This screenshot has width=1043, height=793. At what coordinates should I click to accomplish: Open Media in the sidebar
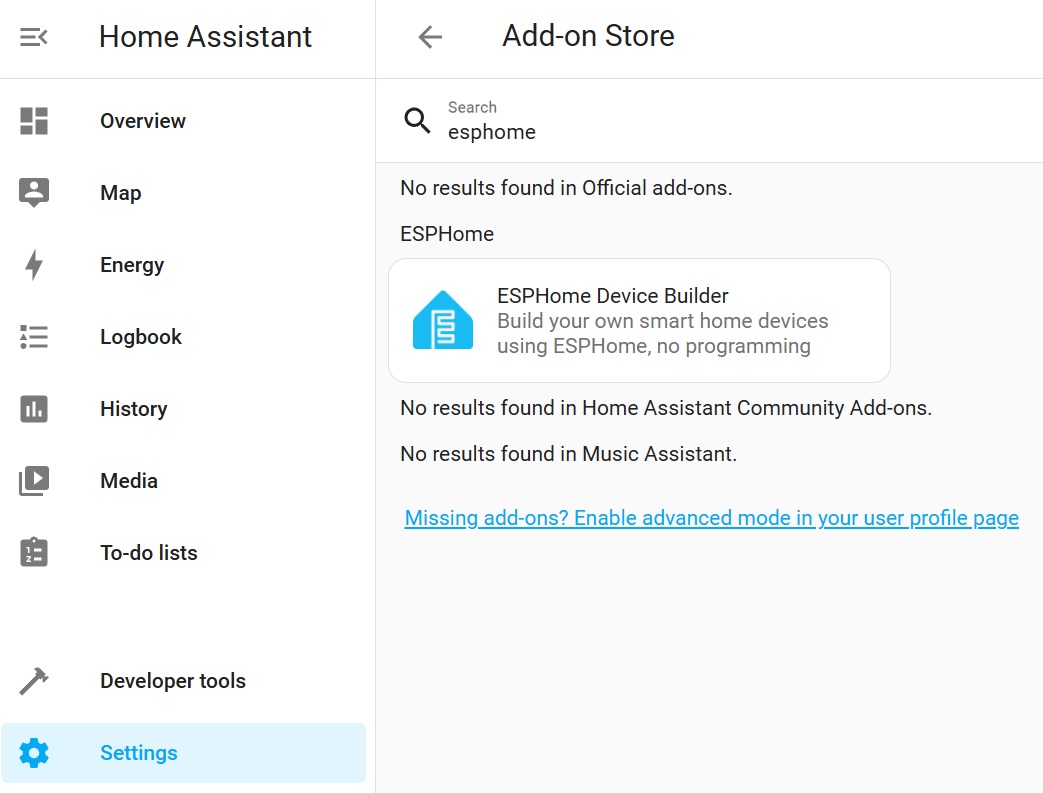click(x=184, y=480)
